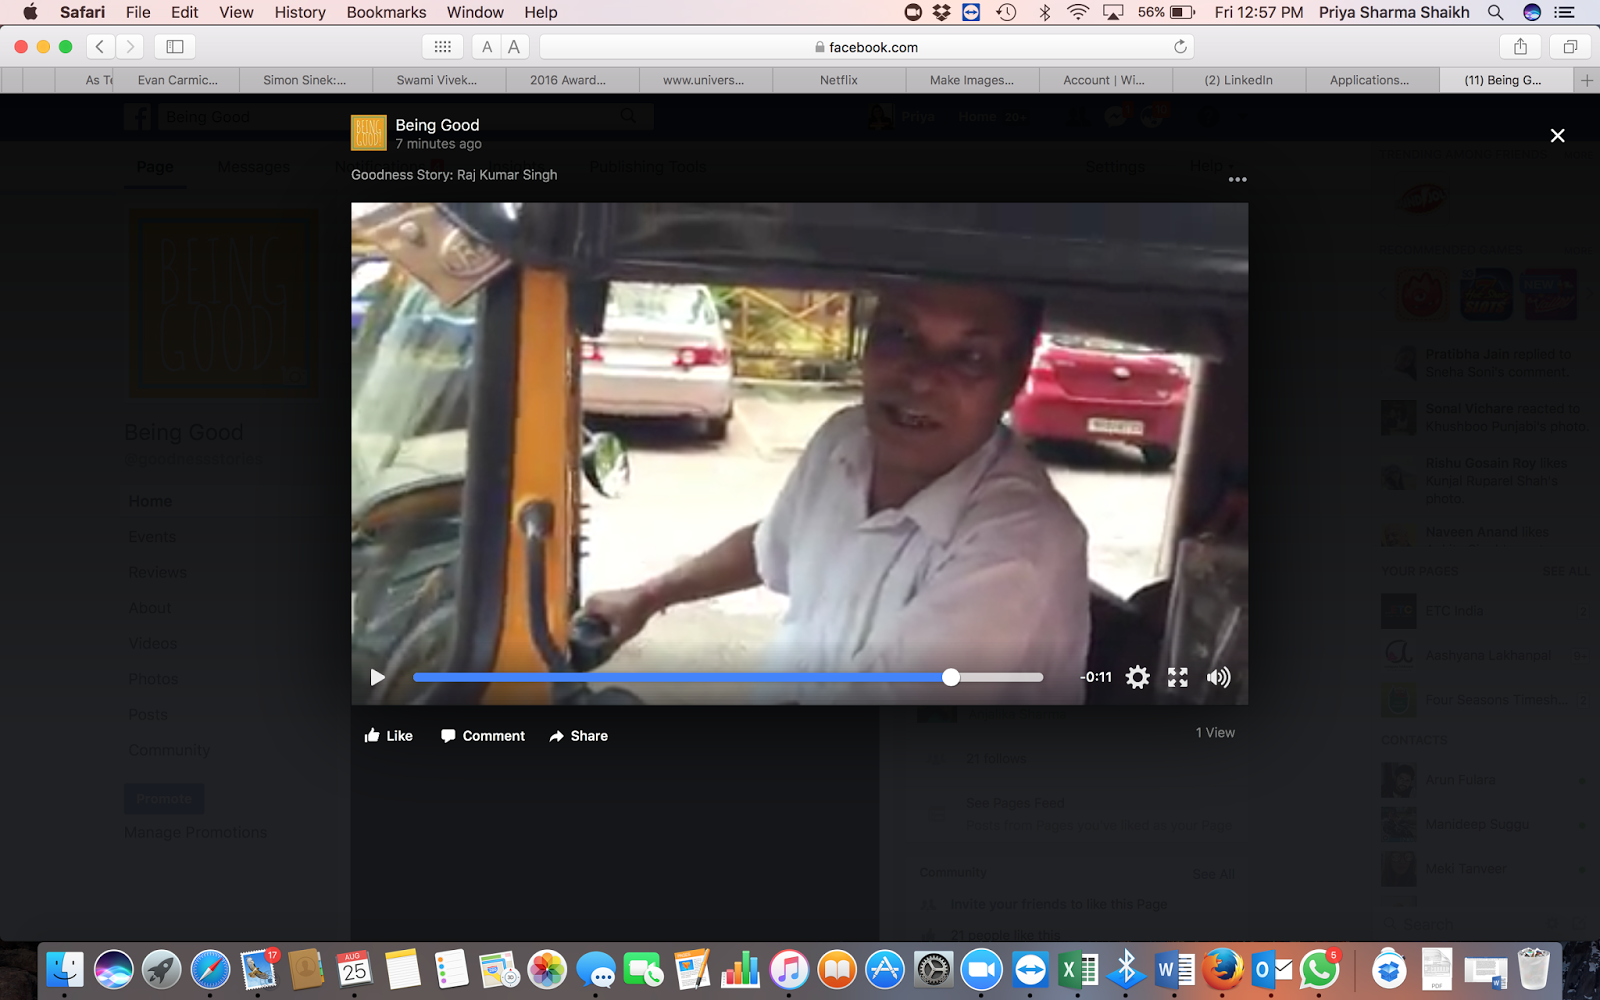Open iTunes in the Dock
Viewport: 1600px width, 1000px height.
pos(789,969)
